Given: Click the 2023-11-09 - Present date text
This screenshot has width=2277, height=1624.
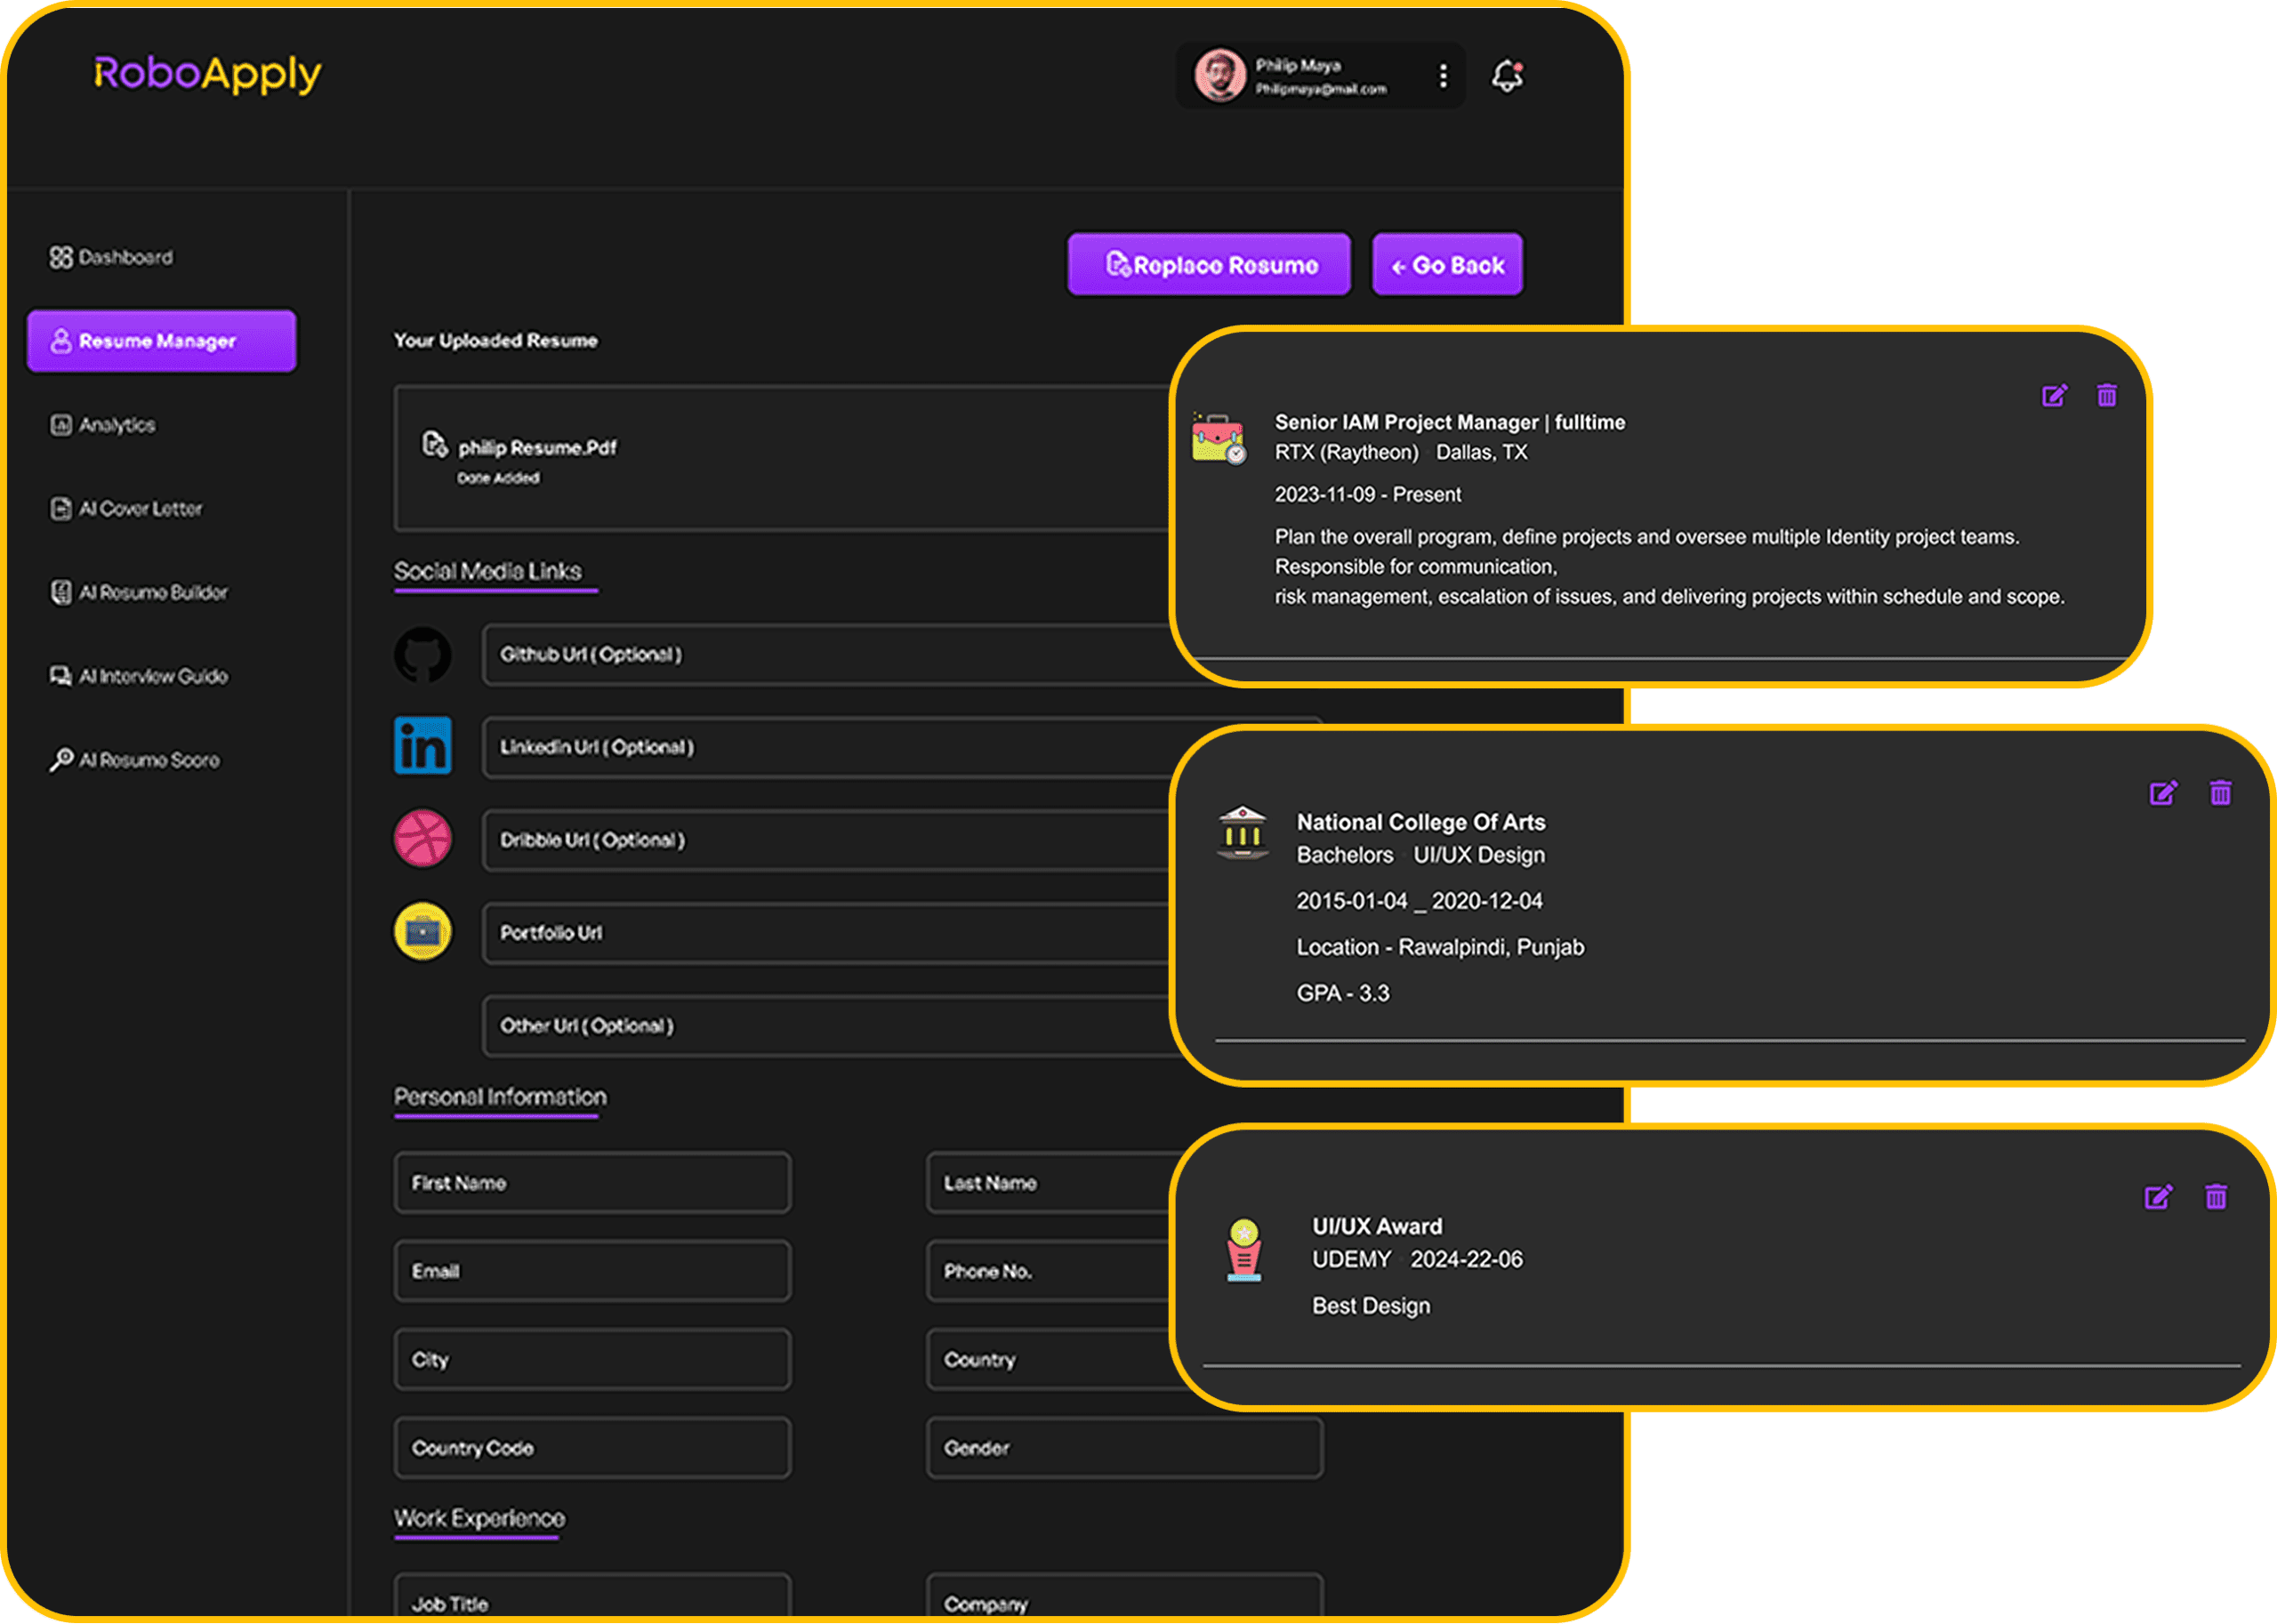Looking at the screenshot, I should click(1368, 495).
